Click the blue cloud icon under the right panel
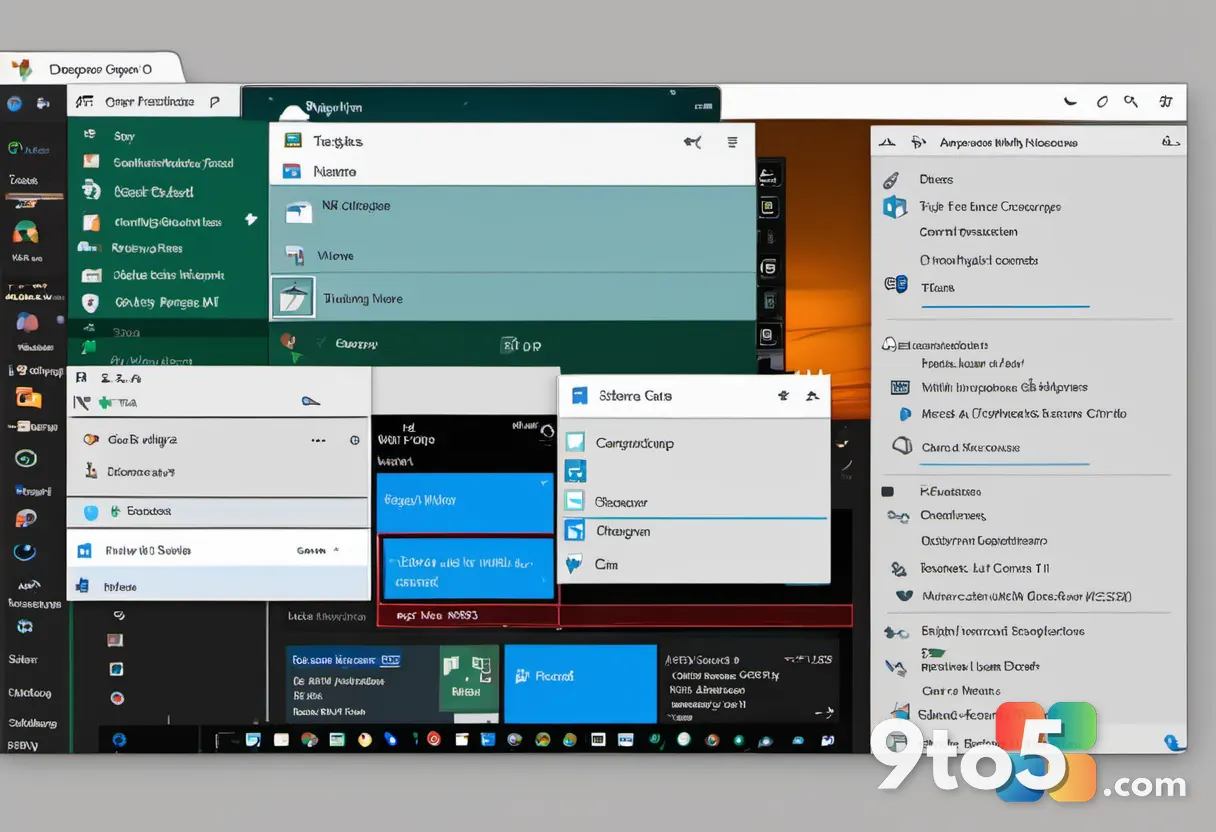Screen dimensions: 1216x832 coord(1175,741)
